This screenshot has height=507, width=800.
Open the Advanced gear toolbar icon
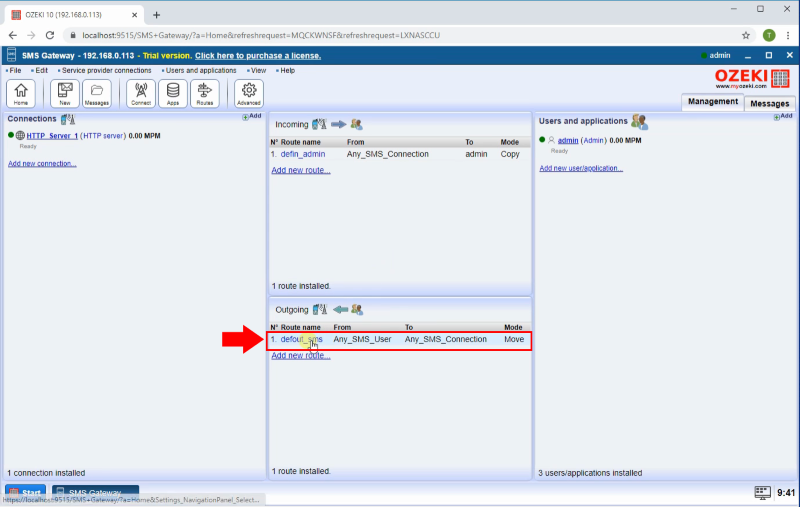tap(249, 94)
